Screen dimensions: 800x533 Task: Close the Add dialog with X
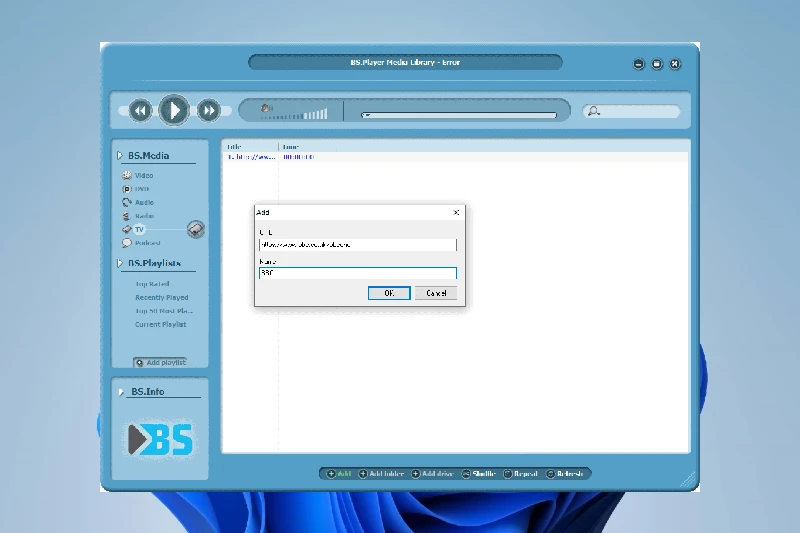click(457, 212)
